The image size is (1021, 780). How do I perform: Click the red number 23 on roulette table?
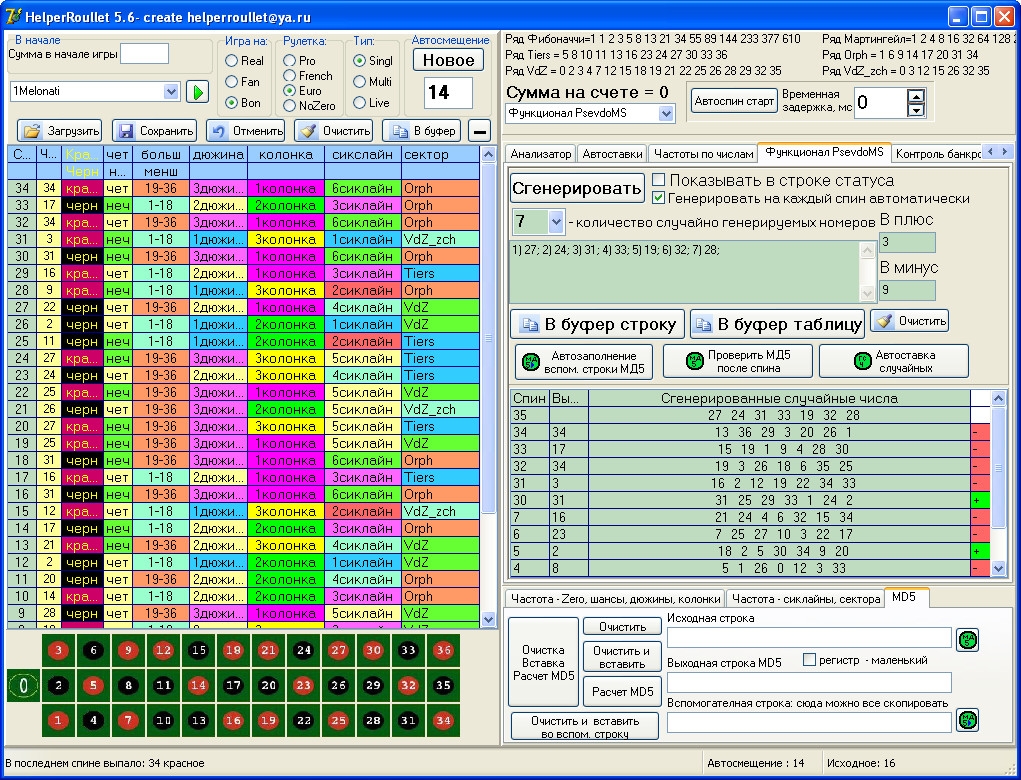tap(303, 686)
